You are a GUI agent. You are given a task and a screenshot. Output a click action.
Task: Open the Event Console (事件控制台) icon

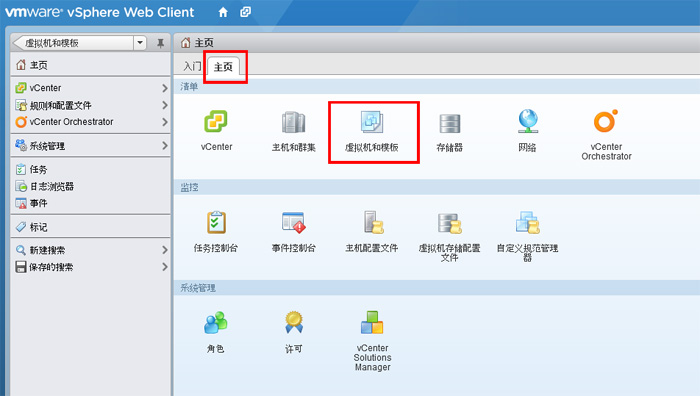pos(293,222)
